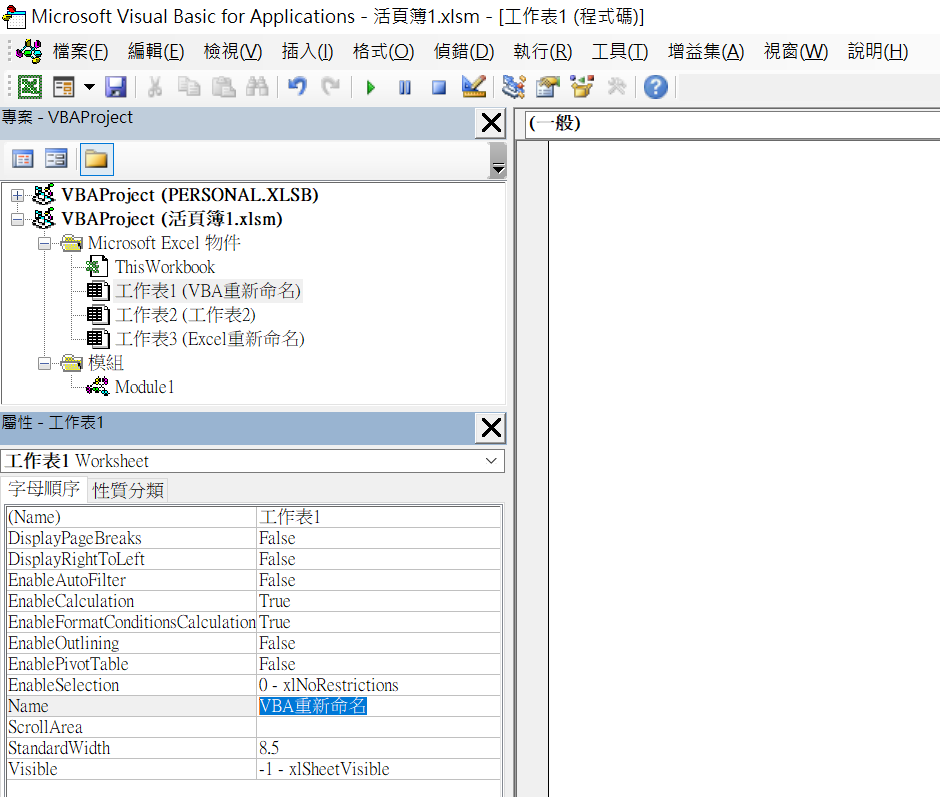The image size is (940, 797).
Task: Select 工作表2 (工作表2) tree item
Action: pos(185,315)
